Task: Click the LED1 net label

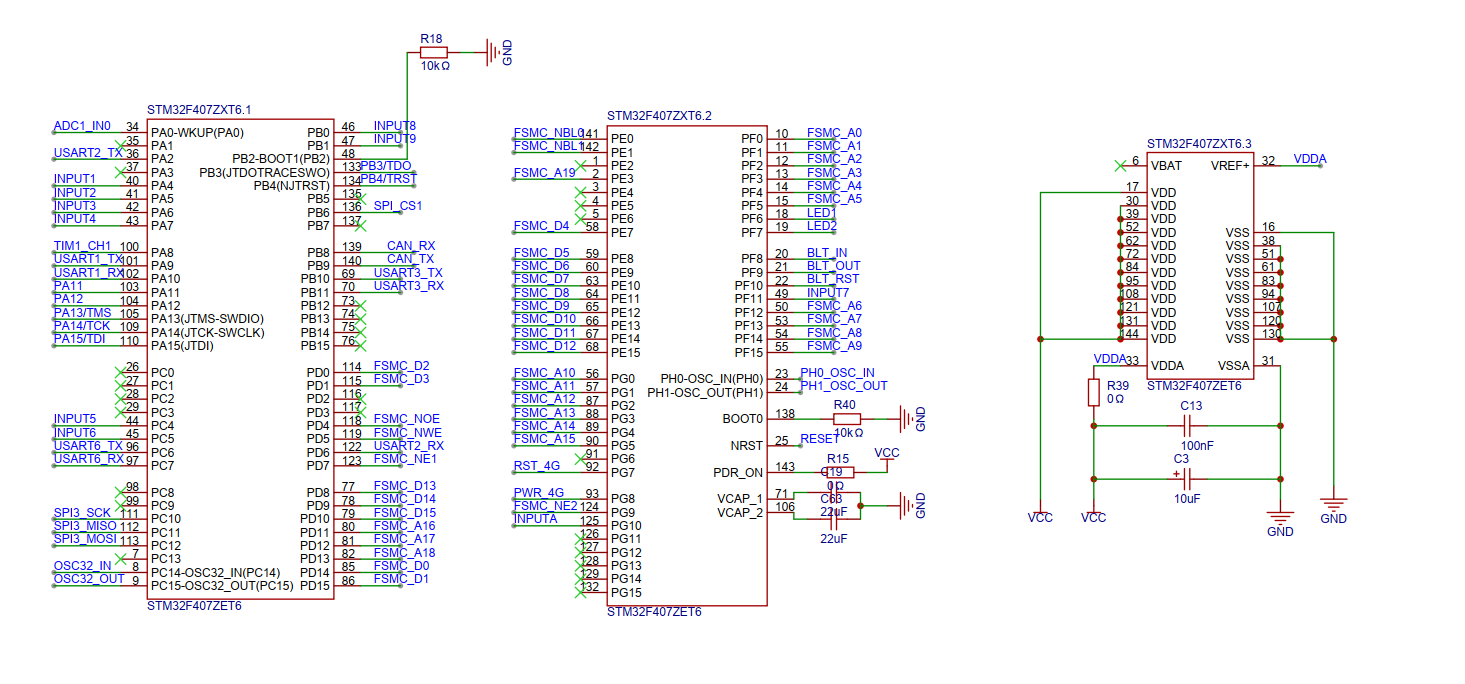Action: pyautogui.click(x=822, y=213)
